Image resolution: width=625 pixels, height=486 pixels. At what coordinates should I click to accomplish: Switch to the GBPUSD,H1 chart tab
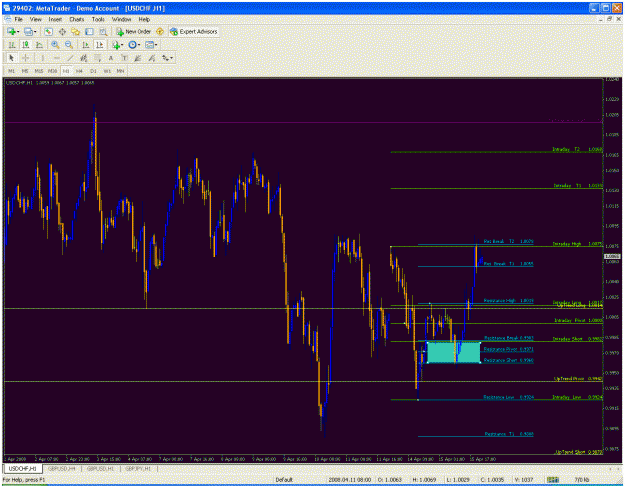pyautogui.click(x=101, y=468)
